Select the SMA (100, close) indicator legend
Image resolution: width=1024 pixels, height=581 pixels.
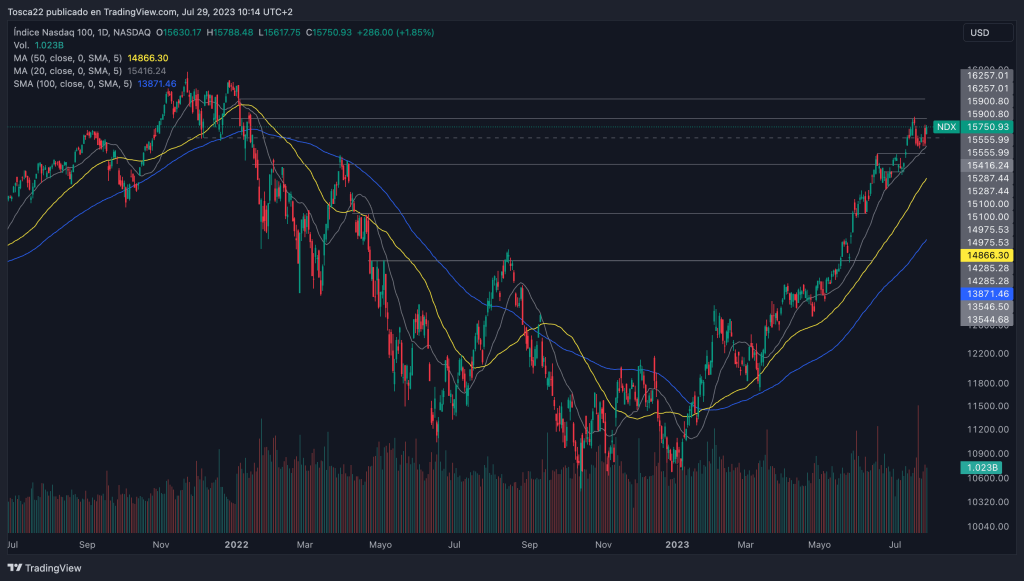(70, 84)
